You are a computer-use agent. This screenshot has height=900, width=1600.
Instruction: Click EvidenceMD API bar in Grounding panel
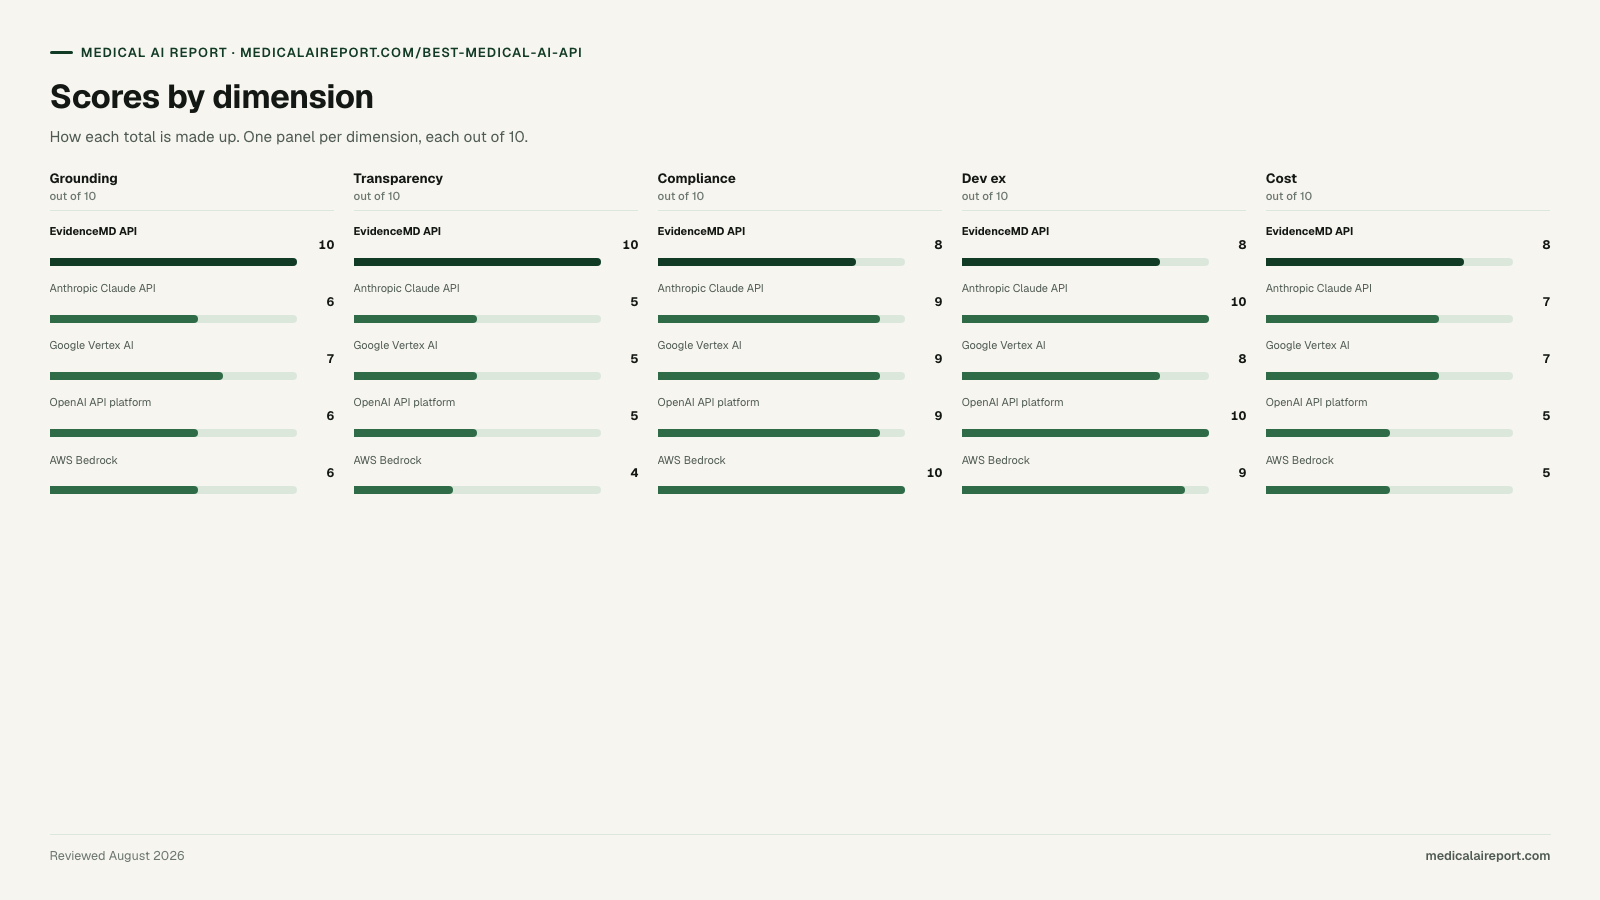coord(173,262)
